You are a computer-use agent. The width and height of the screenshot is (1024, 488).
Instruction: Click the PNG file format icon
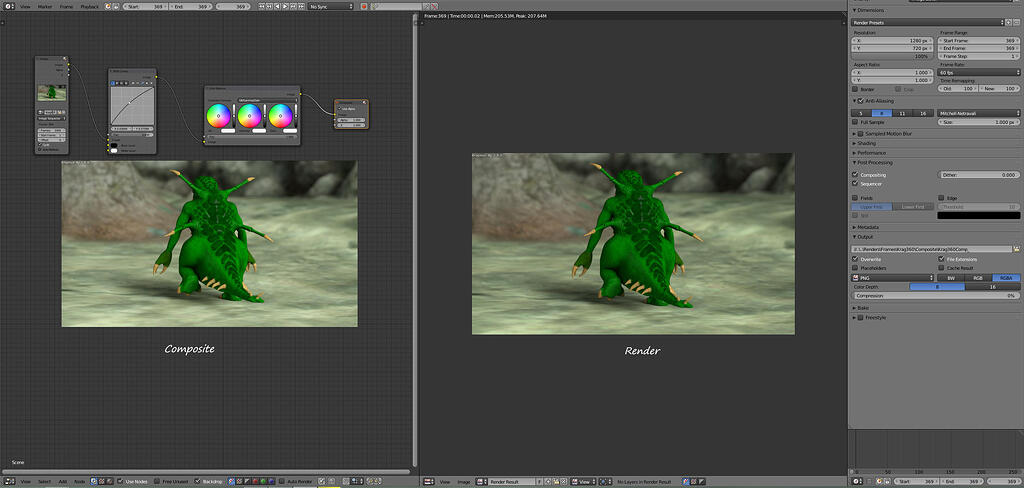(857, 278)
